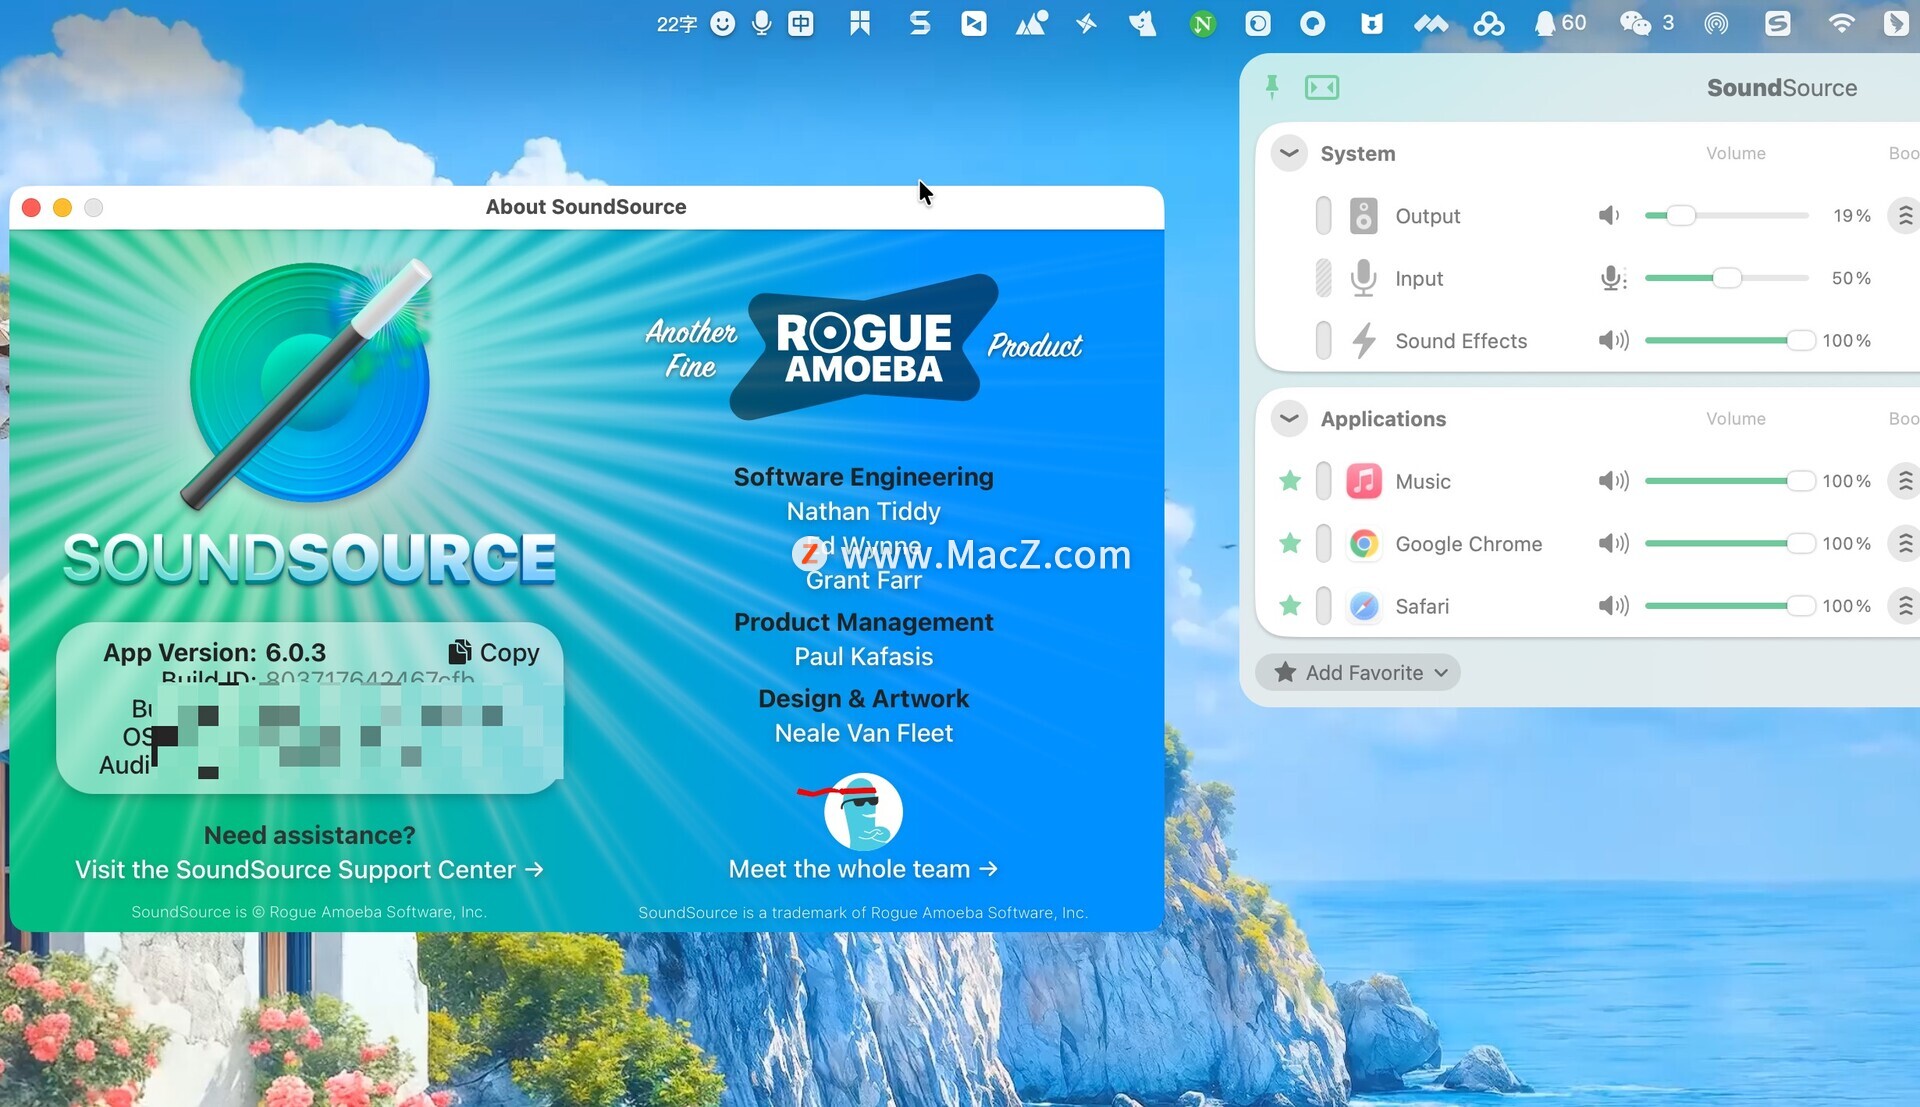Open Output effects button at right edge
The height and width of the screenshot is (1107, 1920).
1904,216
